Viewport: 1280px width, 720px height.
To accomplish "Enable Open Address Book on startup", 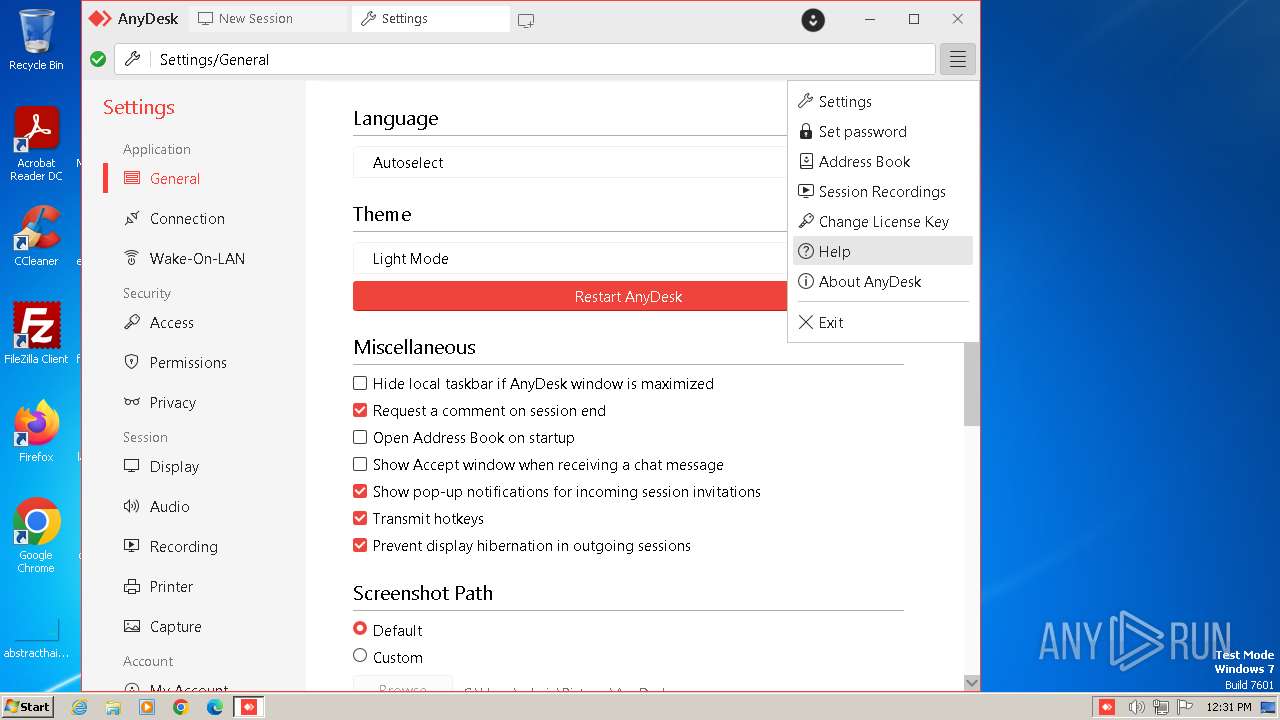I will pos(360,437).
